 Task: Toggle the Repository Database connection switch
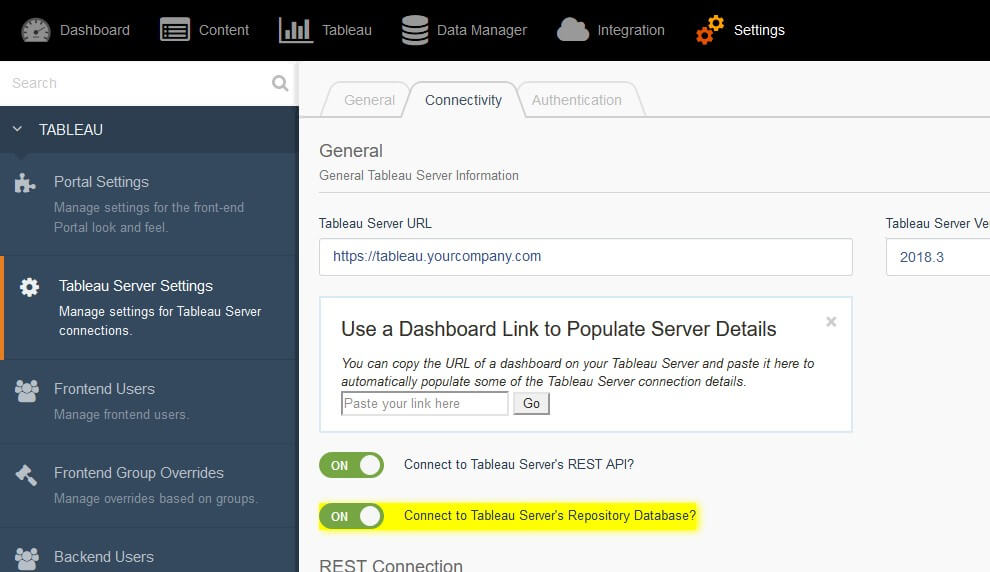(352, 516)
